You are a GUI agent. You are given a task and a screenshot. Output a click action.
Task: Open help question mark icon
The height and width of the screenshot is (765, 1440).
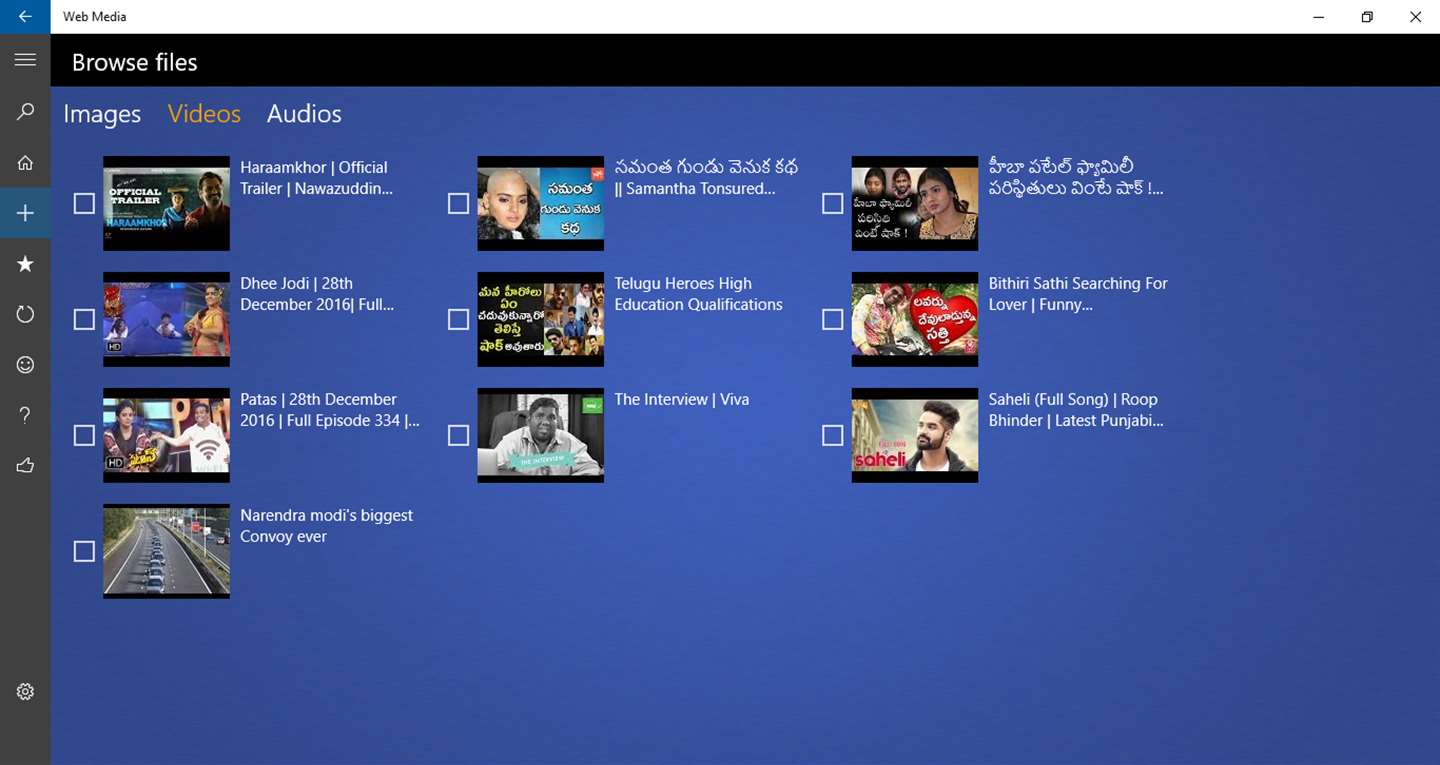pos(25,415)
